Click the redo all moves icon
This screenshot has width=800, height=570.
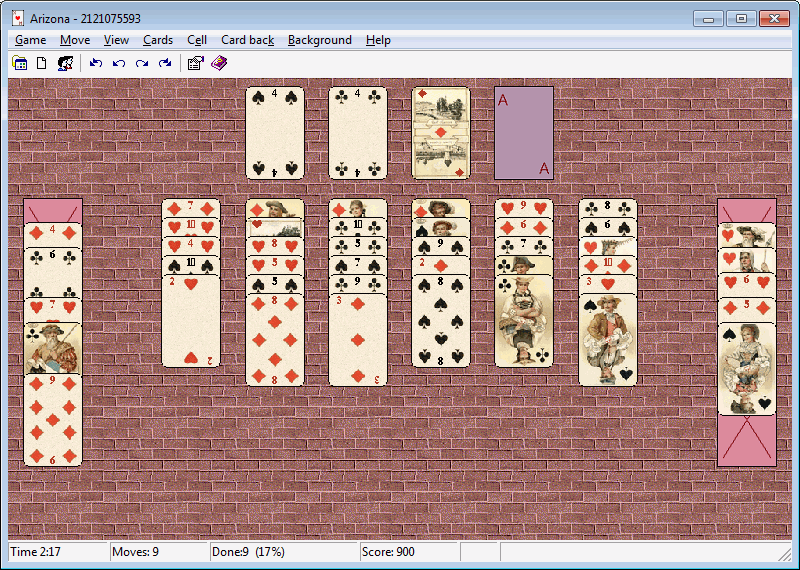[x=165, y=63]
